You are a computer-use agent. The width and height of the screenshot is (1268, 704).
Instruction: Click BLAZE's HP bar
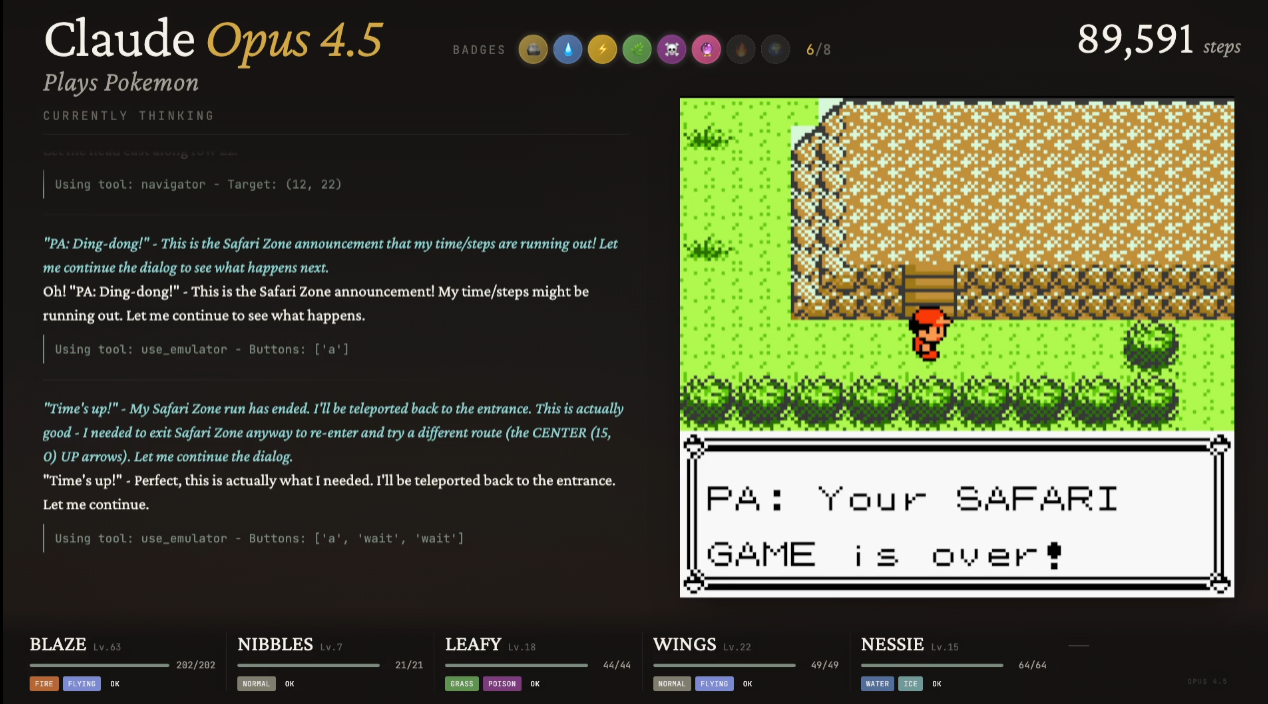point(99,665)
